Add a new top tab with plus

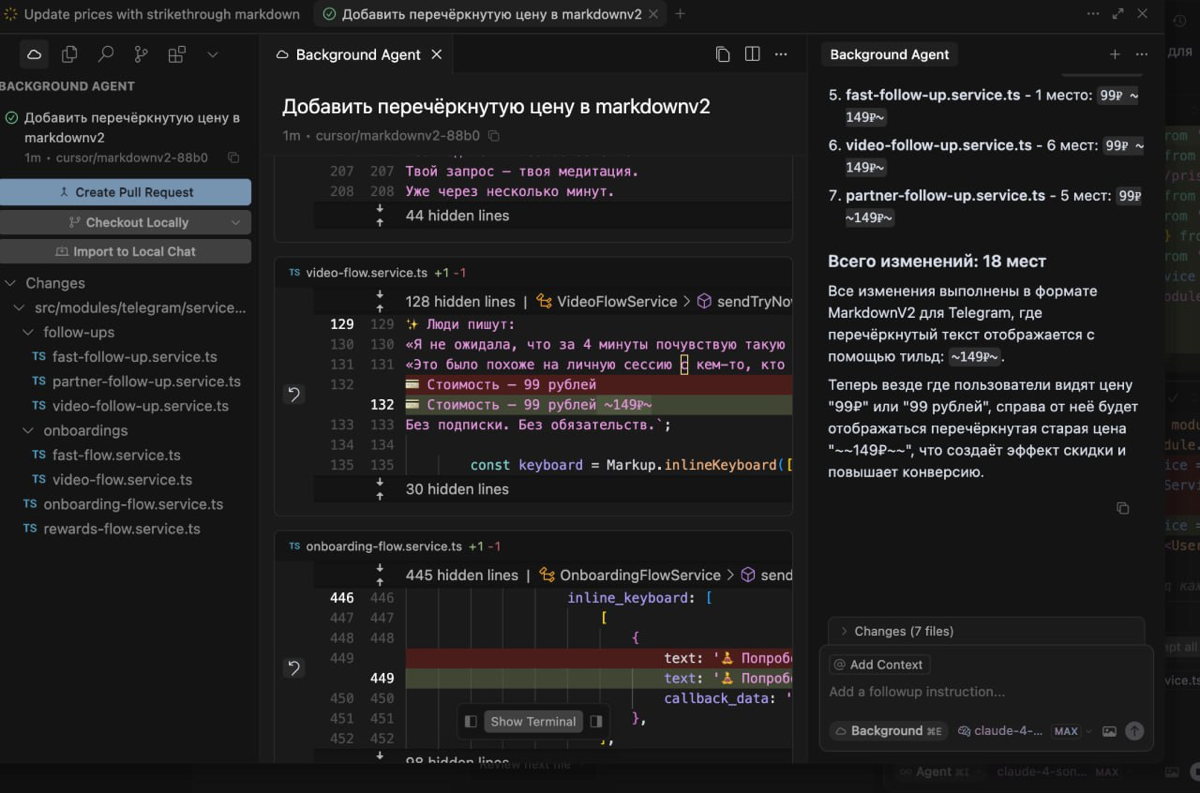pyautogui.click(x=680, y=14)
